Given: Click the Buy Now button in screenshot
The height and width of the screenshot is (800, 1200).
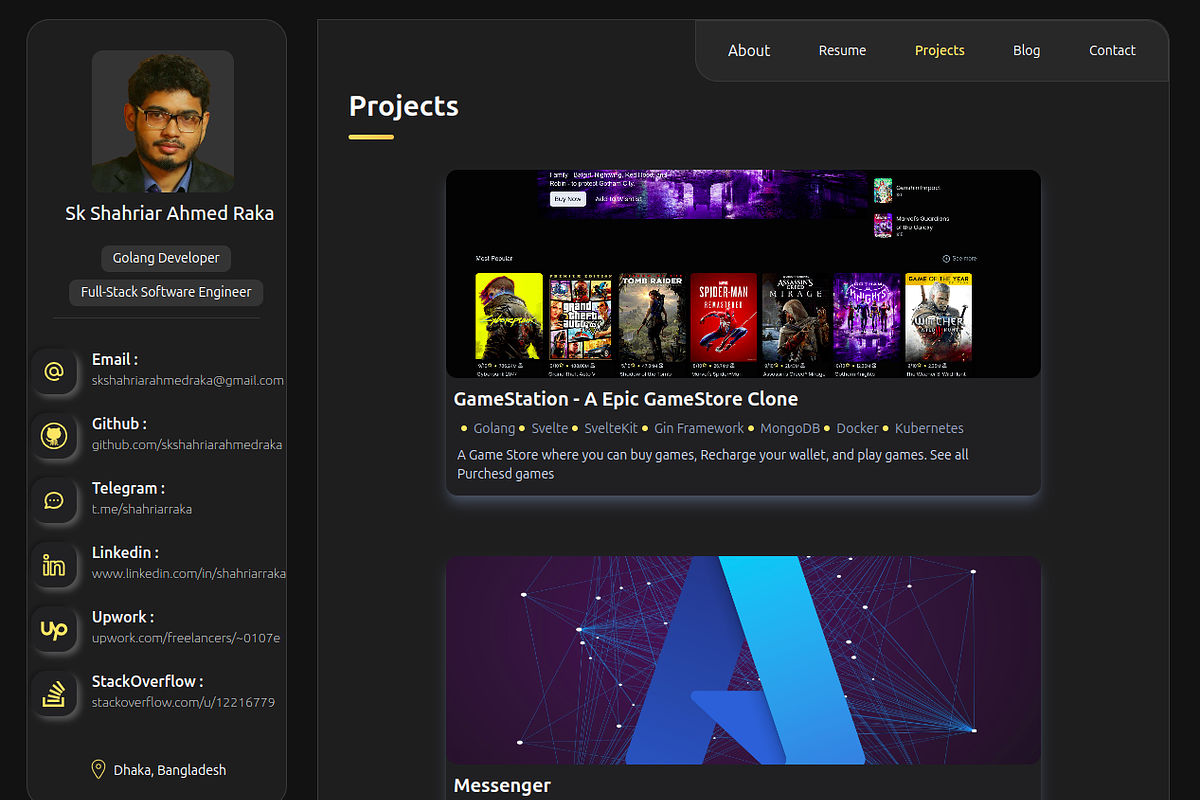Looking at the screenshot, I should coord(568,199).
